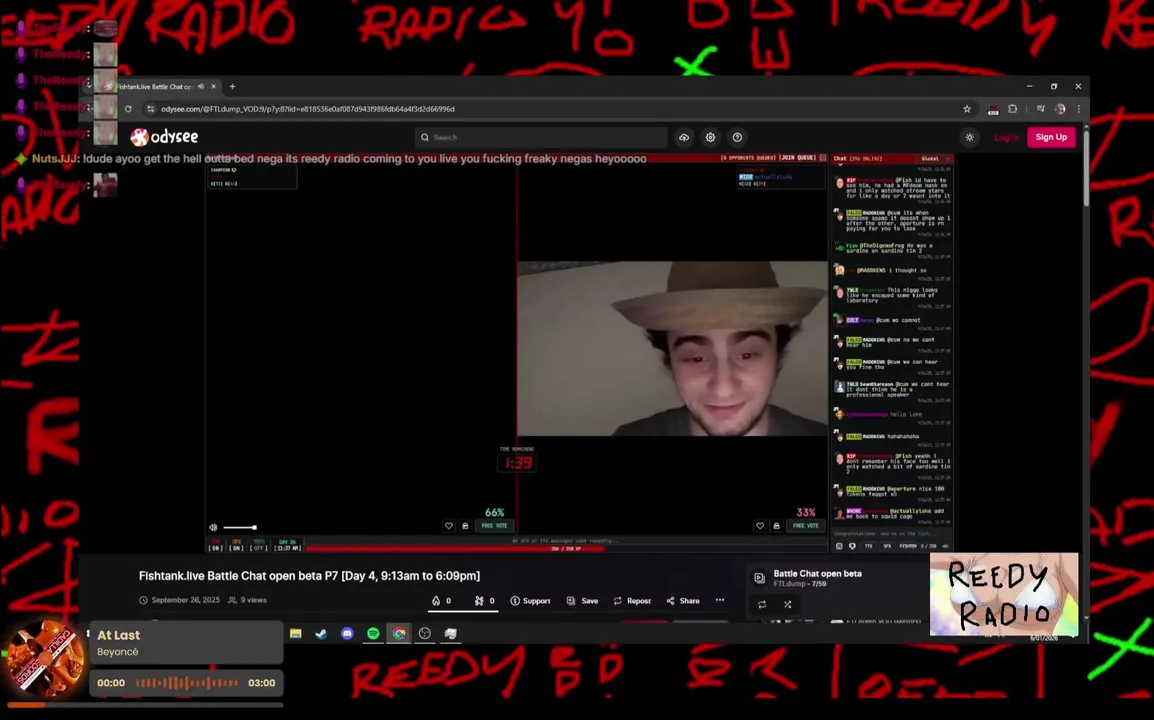
Task: Click the Log In link
Action: [x=1006, y=137]
